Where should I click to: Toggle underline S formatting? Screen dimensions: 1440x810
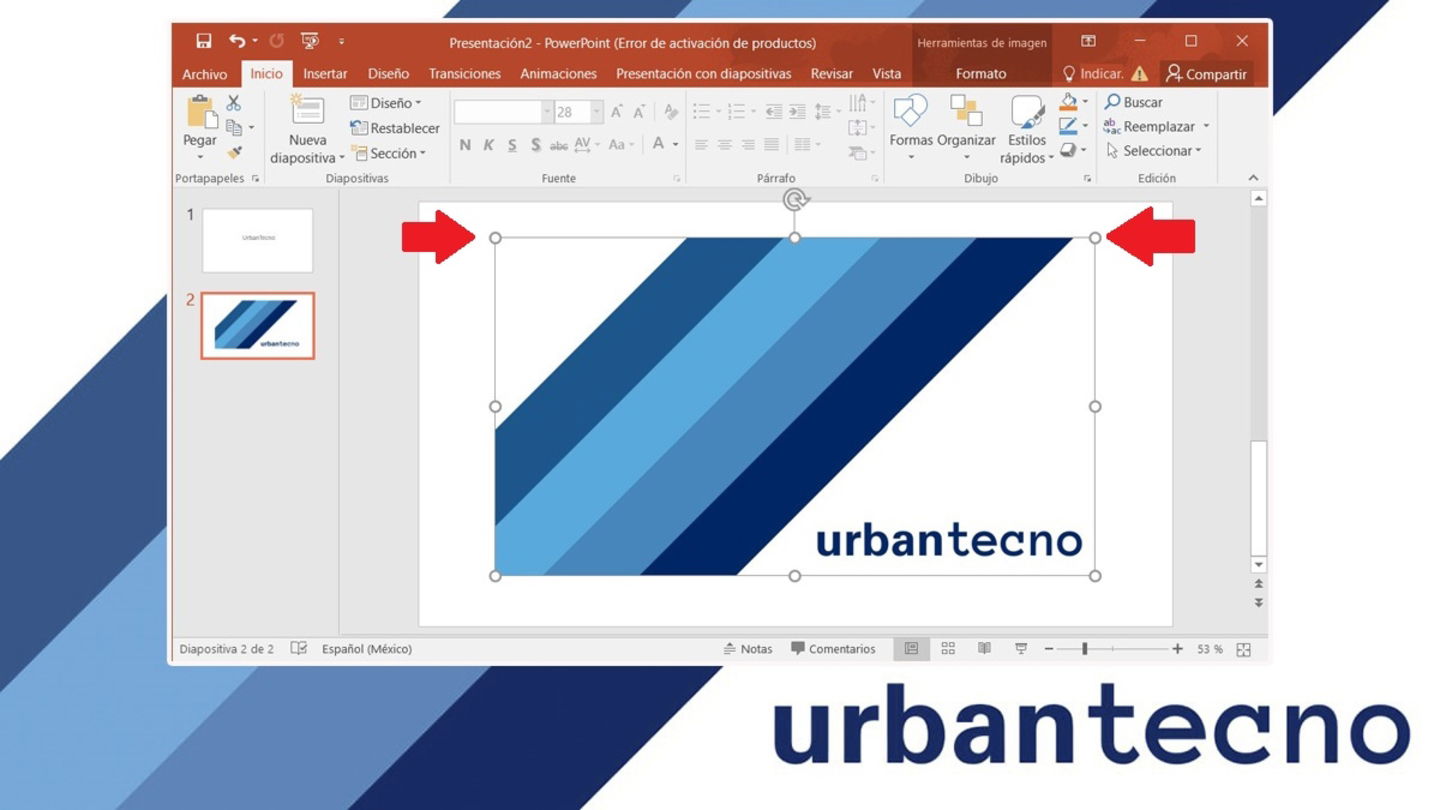click(x=512, y=145)
